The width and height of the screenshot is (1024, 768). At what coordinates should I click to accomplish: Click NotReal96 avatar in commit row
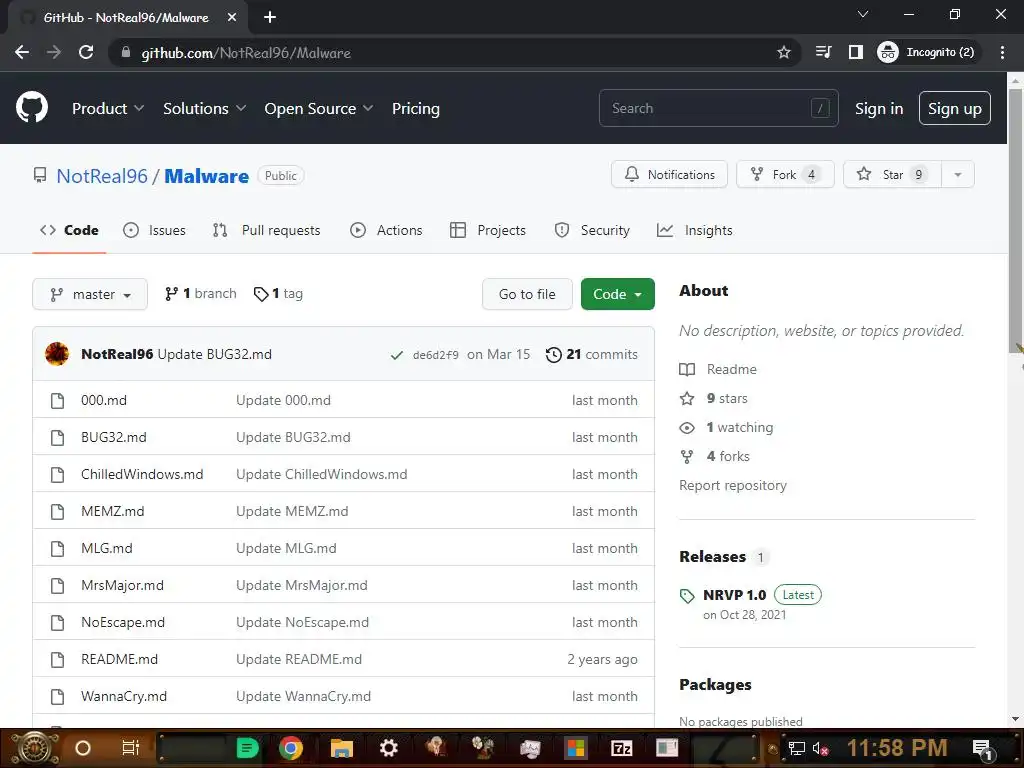click(x=57, y=354)
